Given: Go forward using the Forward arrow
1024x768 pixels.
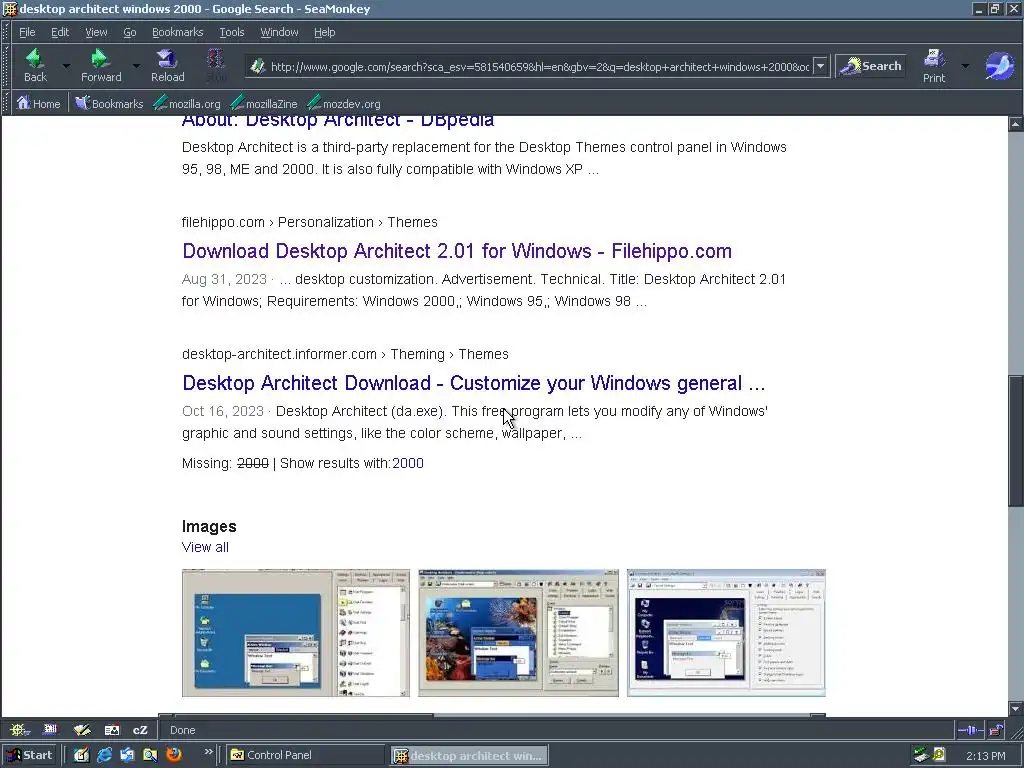Looking at the screenshot, I should tap(101, 65).
